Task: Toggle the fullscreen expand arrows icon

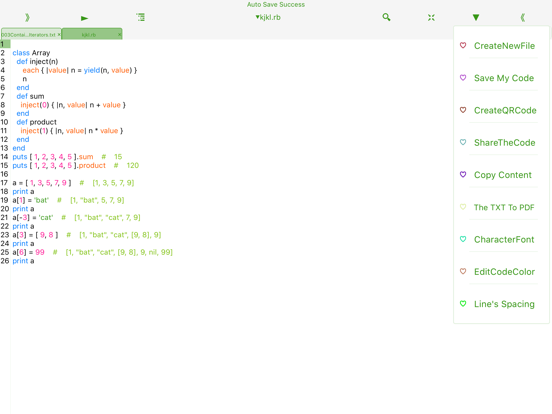Action: tap(431, 18)
